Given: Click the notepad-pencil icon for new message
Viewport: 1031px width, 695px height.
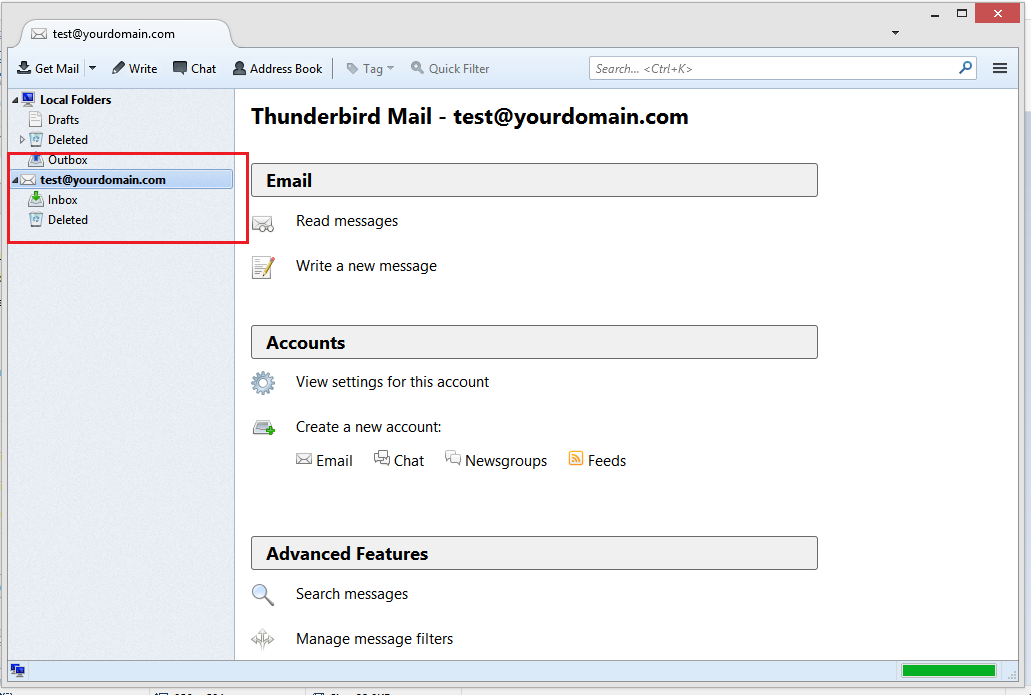Looking at the screenshot, I should pyautogui.click(x=263, y=268).
